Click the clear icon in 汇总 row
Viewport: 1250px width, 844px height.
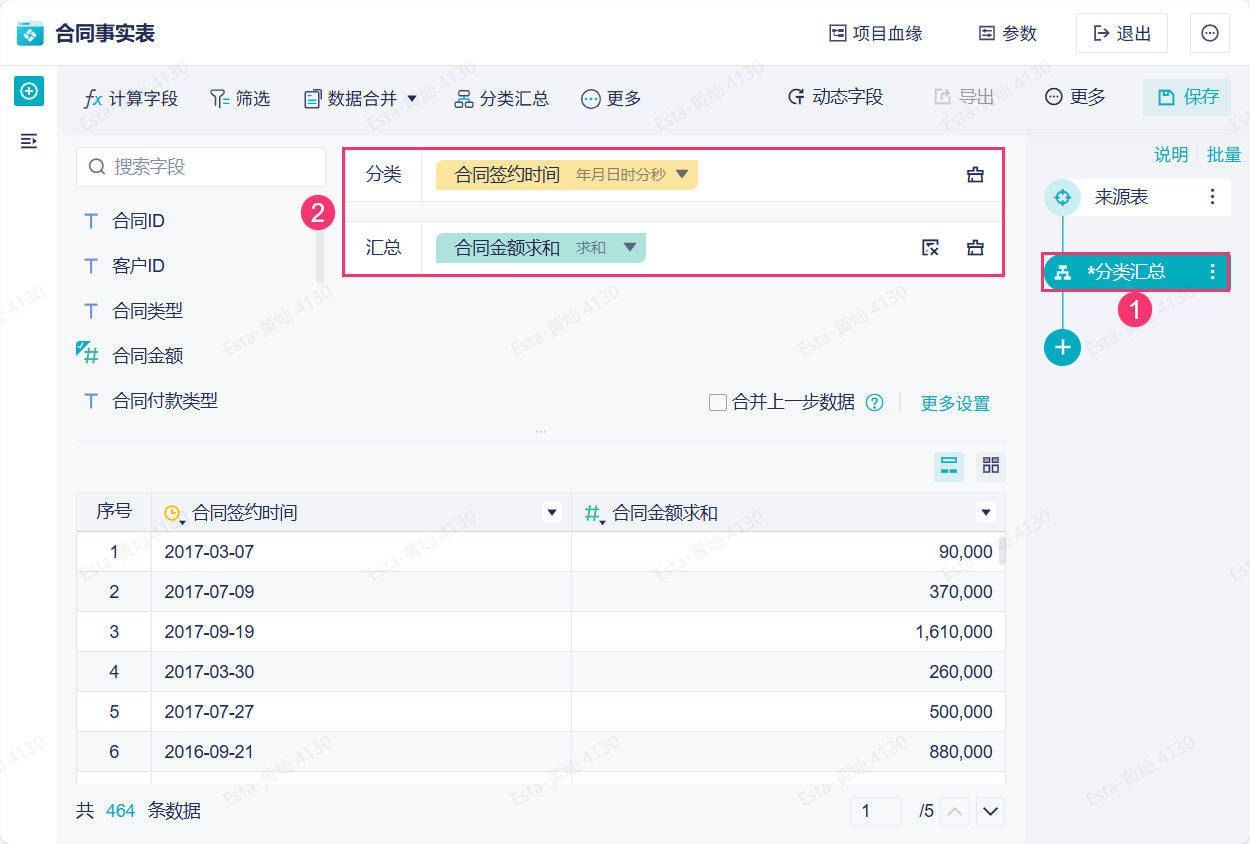point(930,247)
